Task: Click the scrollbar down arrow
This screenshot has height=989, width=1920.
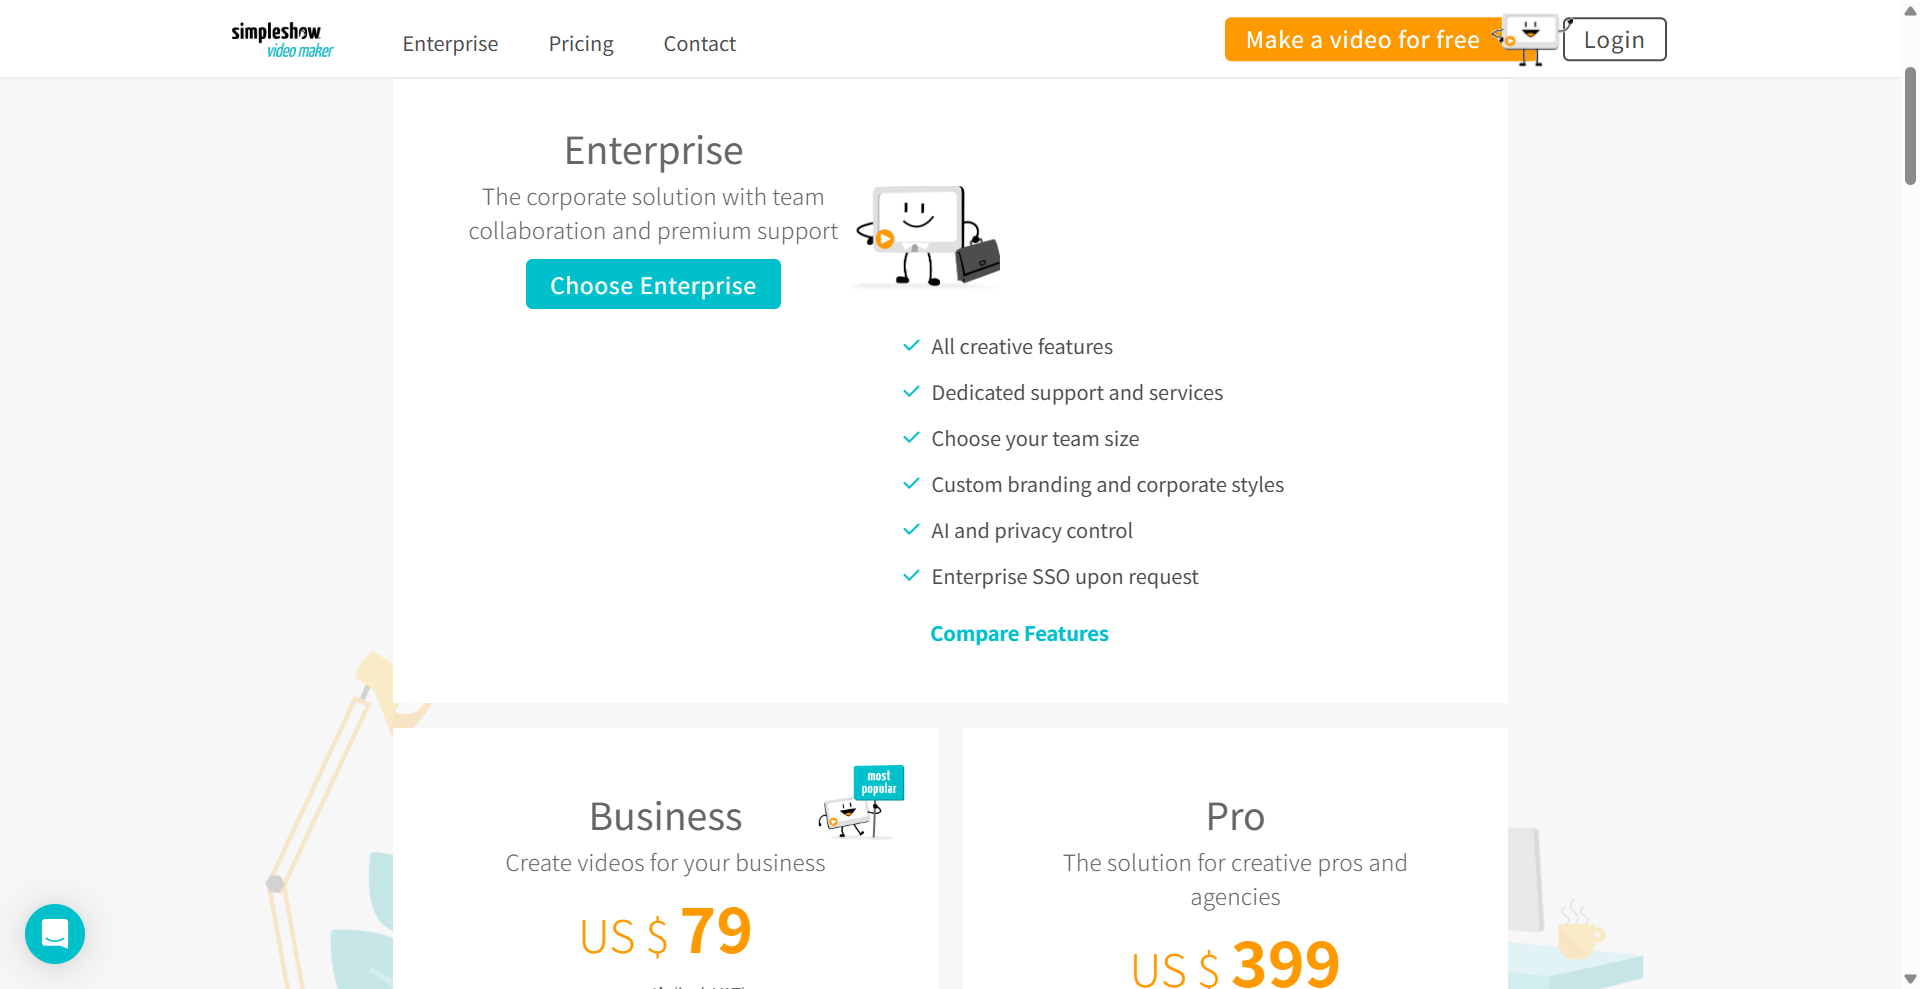Action: pos(1908,978)
